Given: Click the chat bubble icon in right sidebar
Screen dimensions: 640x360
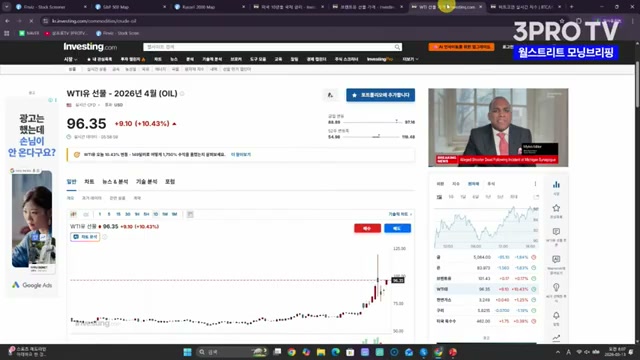Looking at the screenshot, I should pos(556,231).
